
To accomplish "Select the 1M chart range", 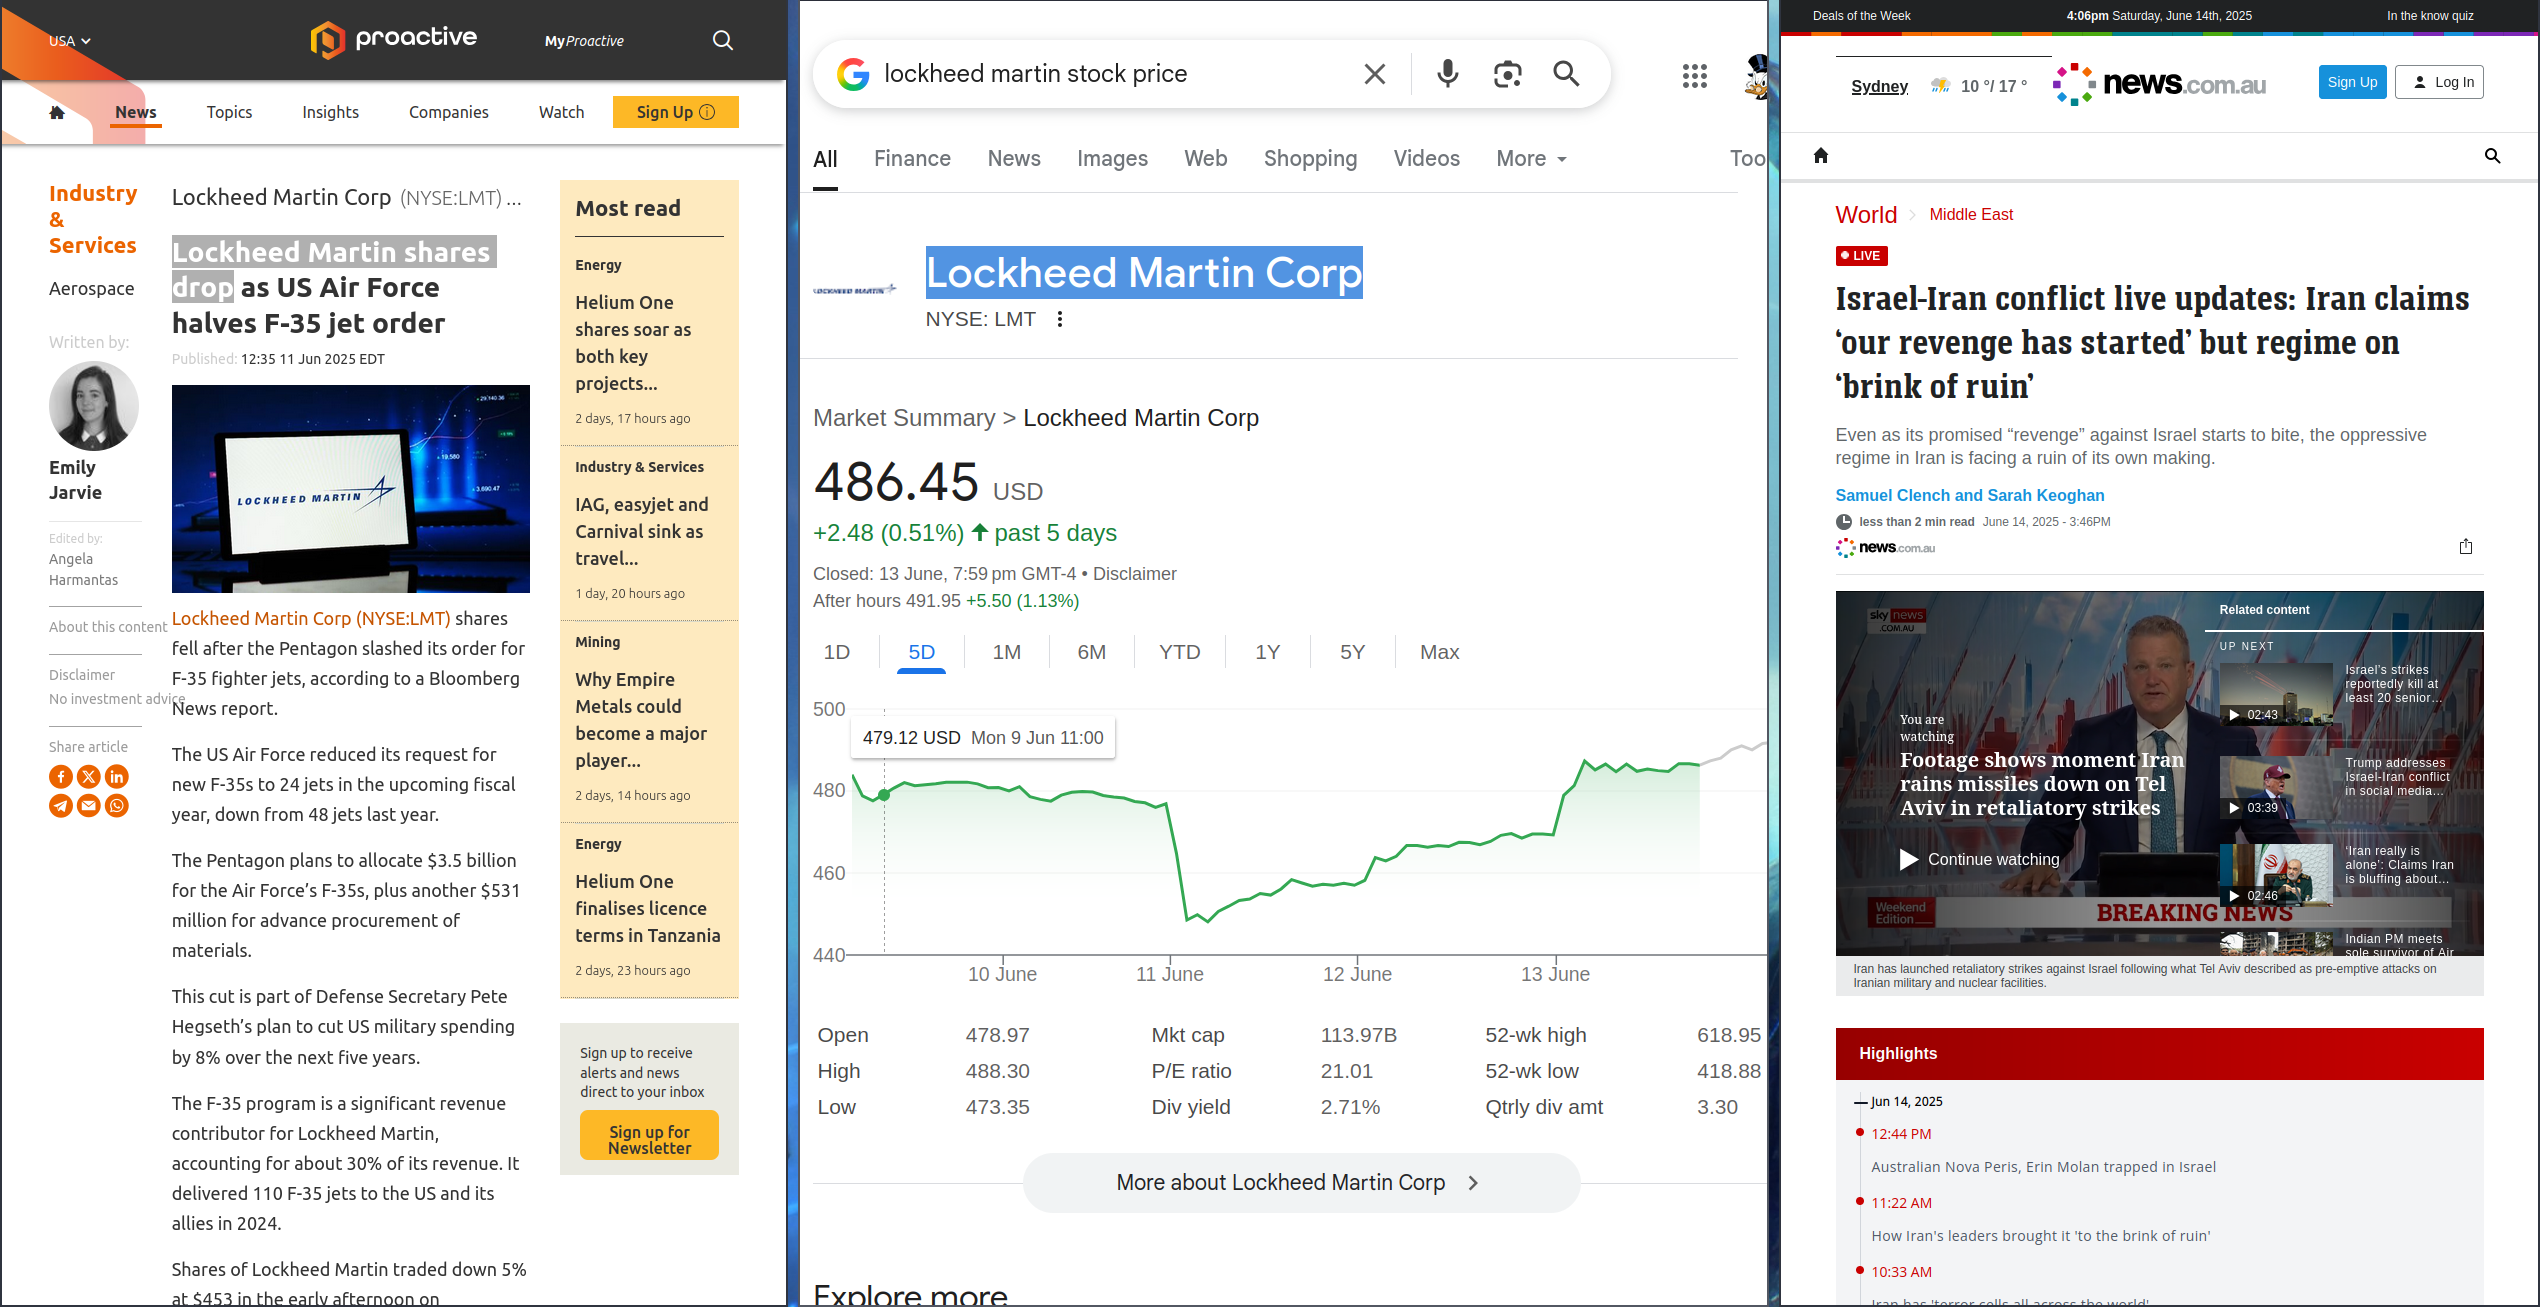I will (1006, 652).
